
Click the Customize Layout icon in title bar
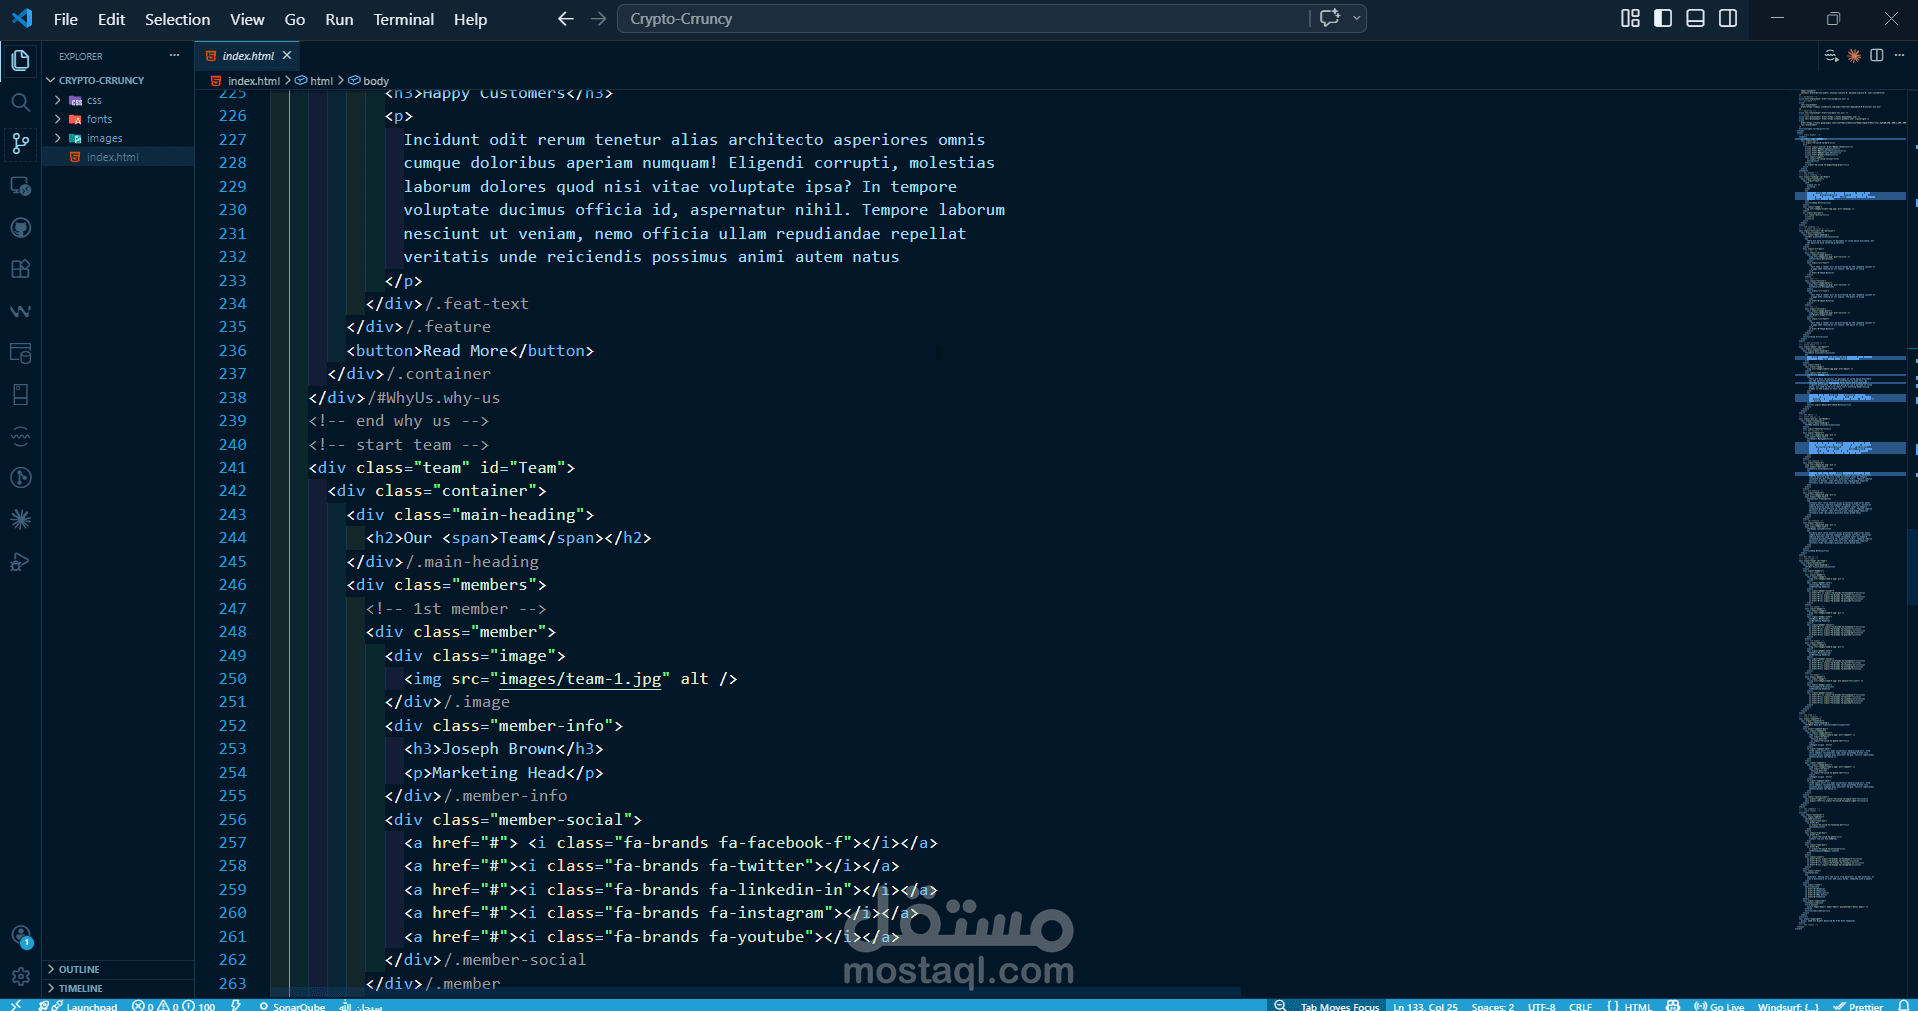[1630, 18]
